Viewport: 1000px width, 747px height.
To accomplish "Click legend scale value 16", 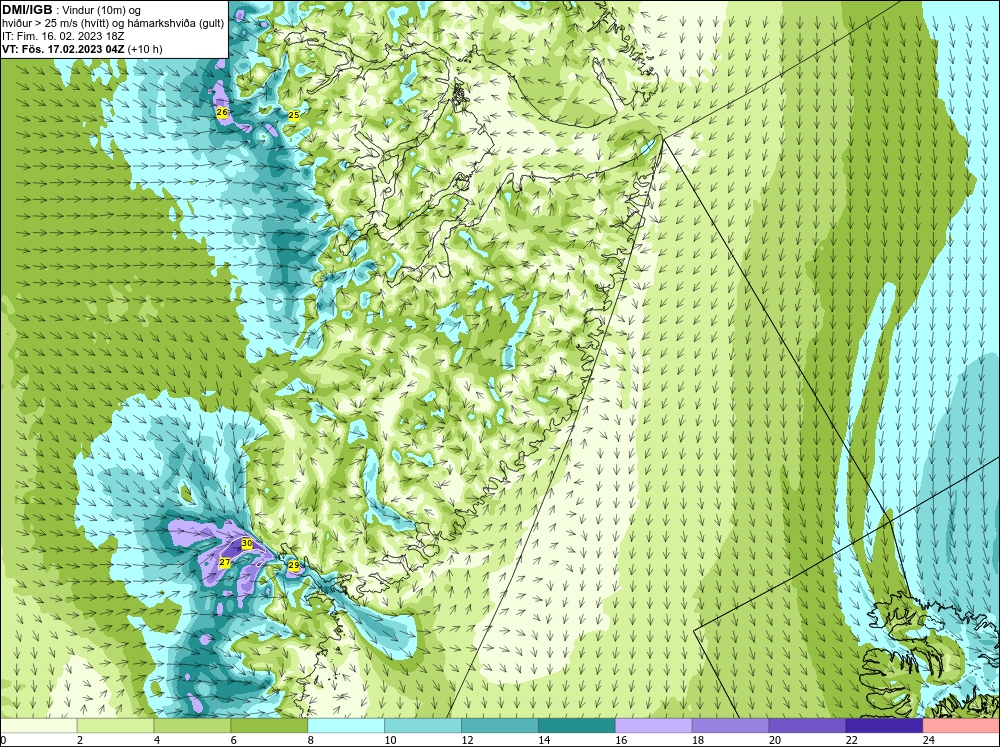I will pos(621,740).
